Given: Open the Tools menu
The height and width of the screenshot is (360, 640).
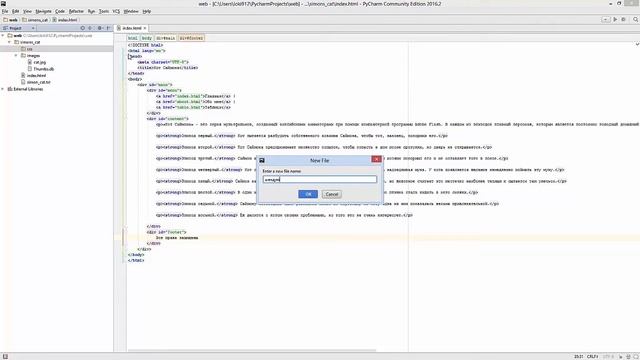Looking at the screenshot, I should pos(104,11).
